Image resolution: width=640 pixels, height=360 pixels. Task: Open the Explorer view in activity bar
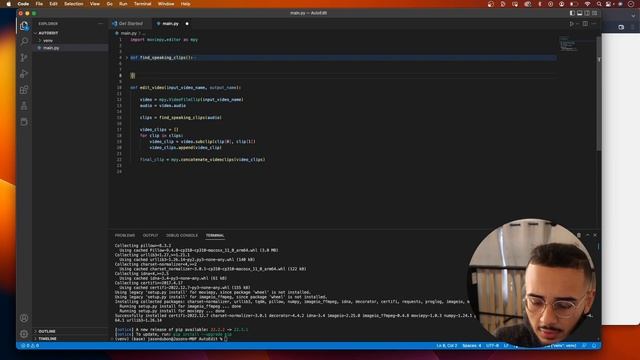(24, 26)
